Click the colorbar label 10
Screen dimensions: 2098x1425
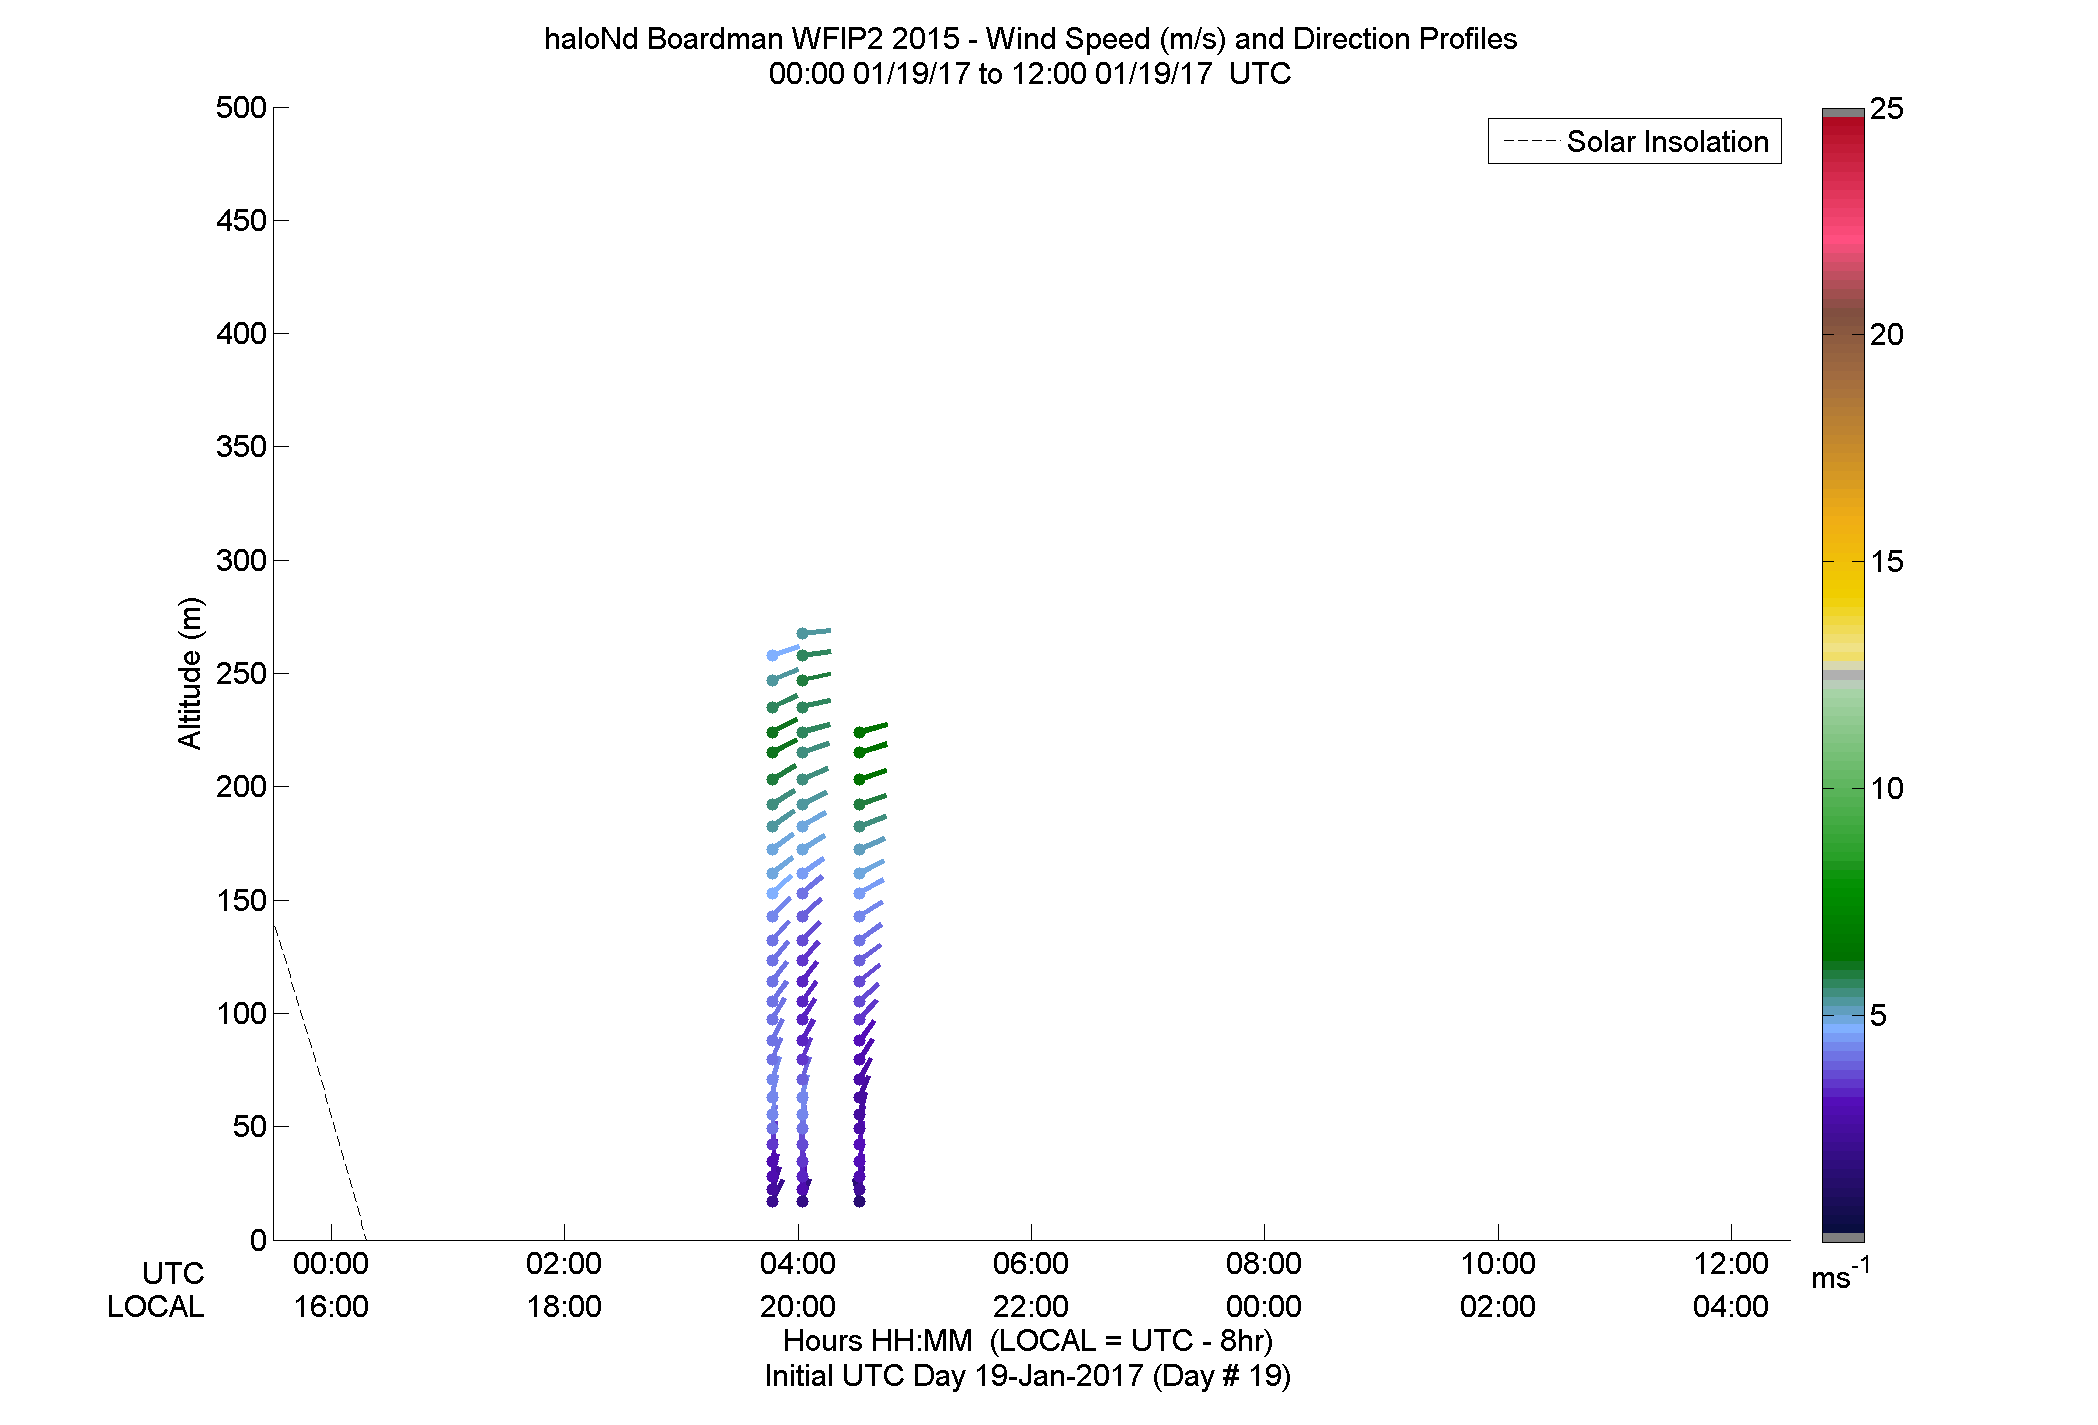[x=1887, y=788]
